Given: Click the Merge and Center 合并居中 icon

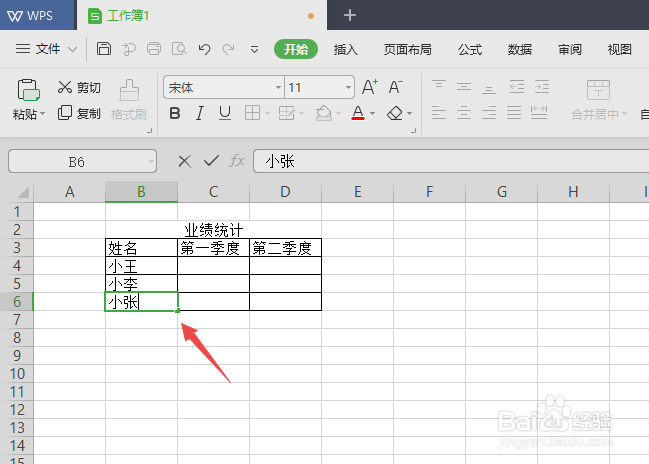Looking at the screenshot, I should [598, 89].
